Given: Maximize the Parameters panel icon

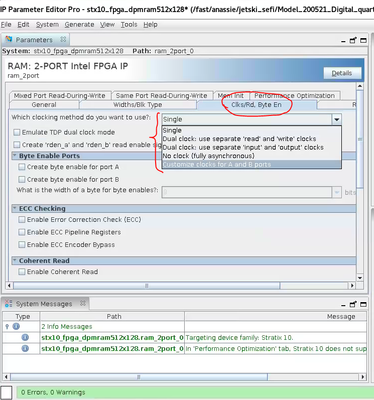Looking at the screenshot, I should 363,40.
